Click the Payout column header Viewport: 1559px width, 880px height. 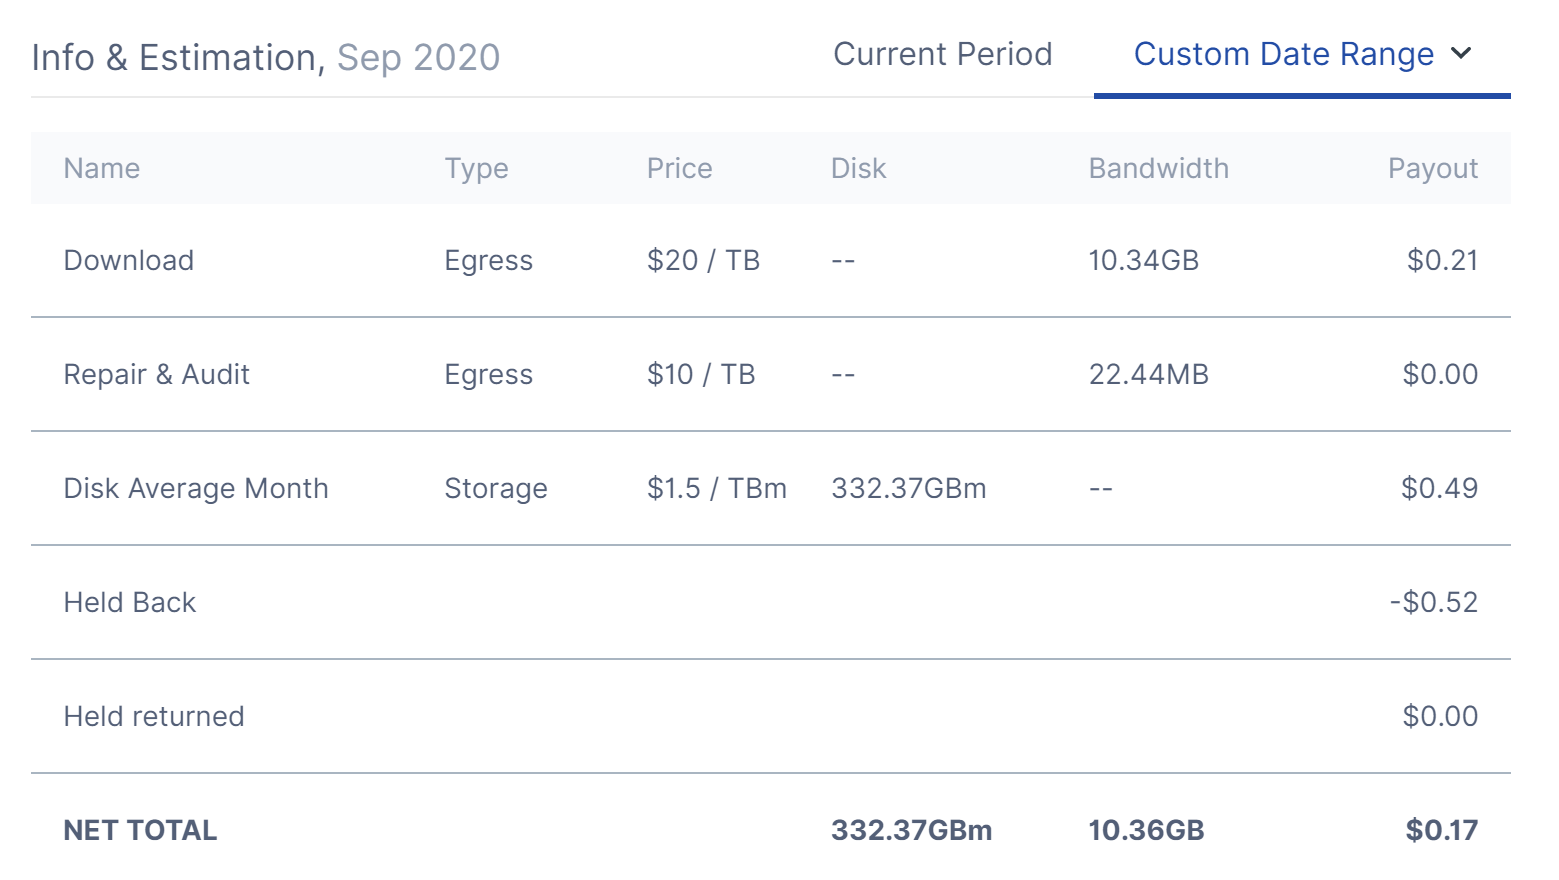1432,168
